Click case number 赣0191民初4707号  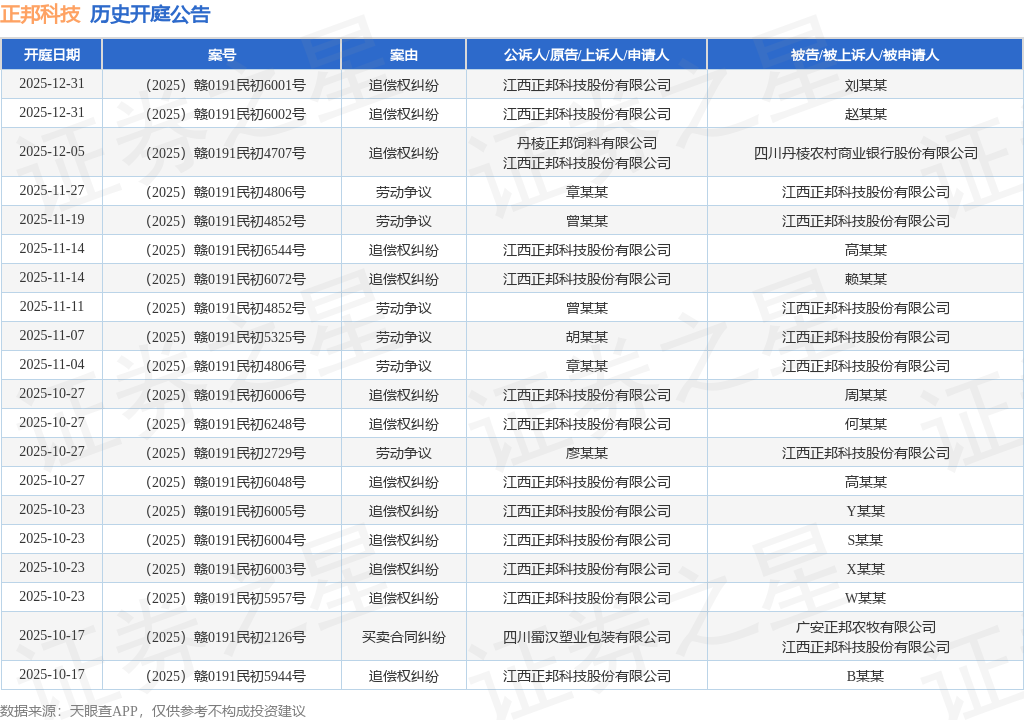[x=225, y=153]
